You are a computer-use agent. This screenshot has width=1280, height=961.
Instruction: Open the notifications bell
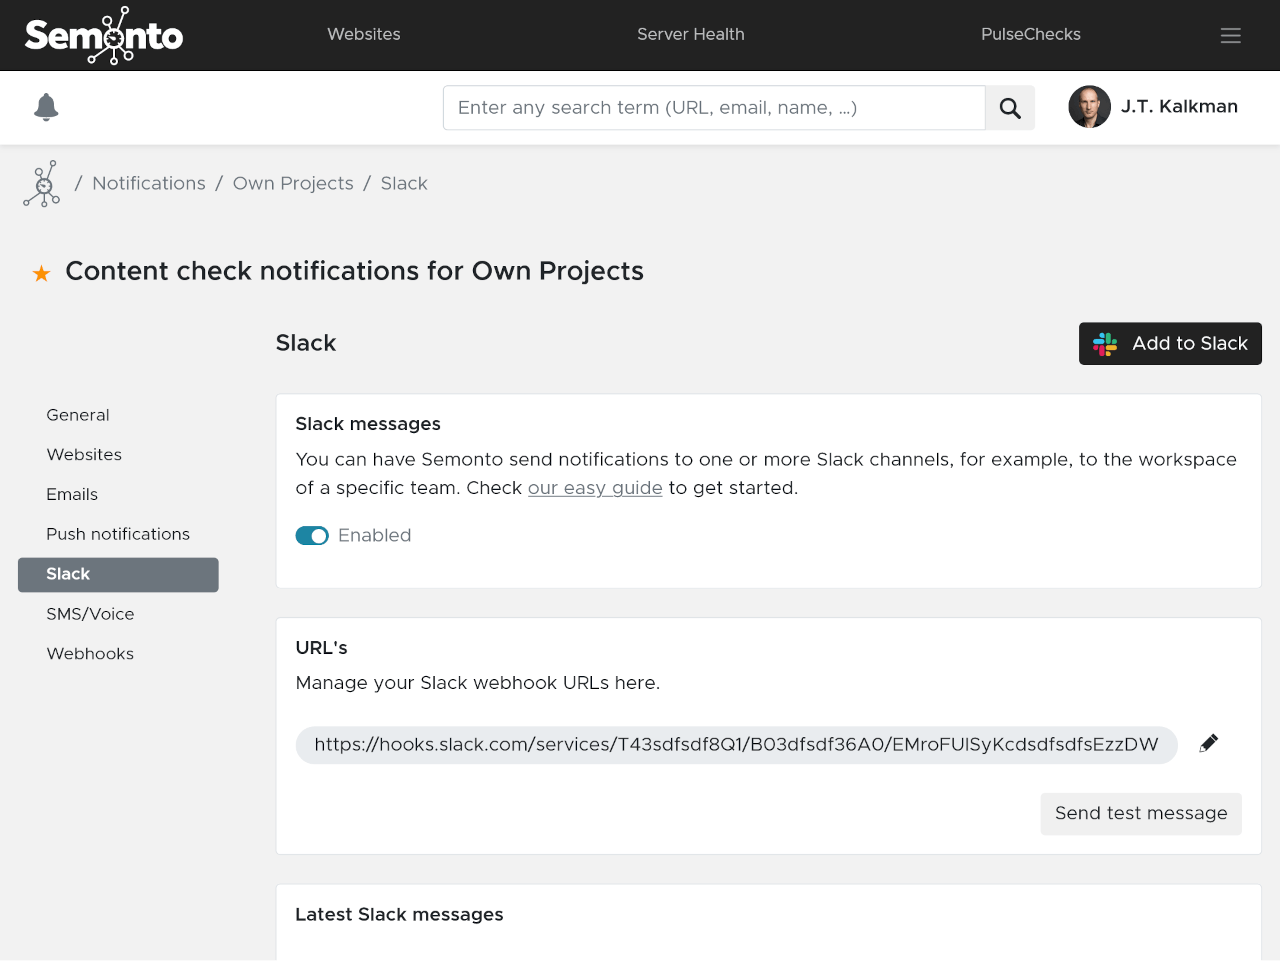click(x=46, y=107)
